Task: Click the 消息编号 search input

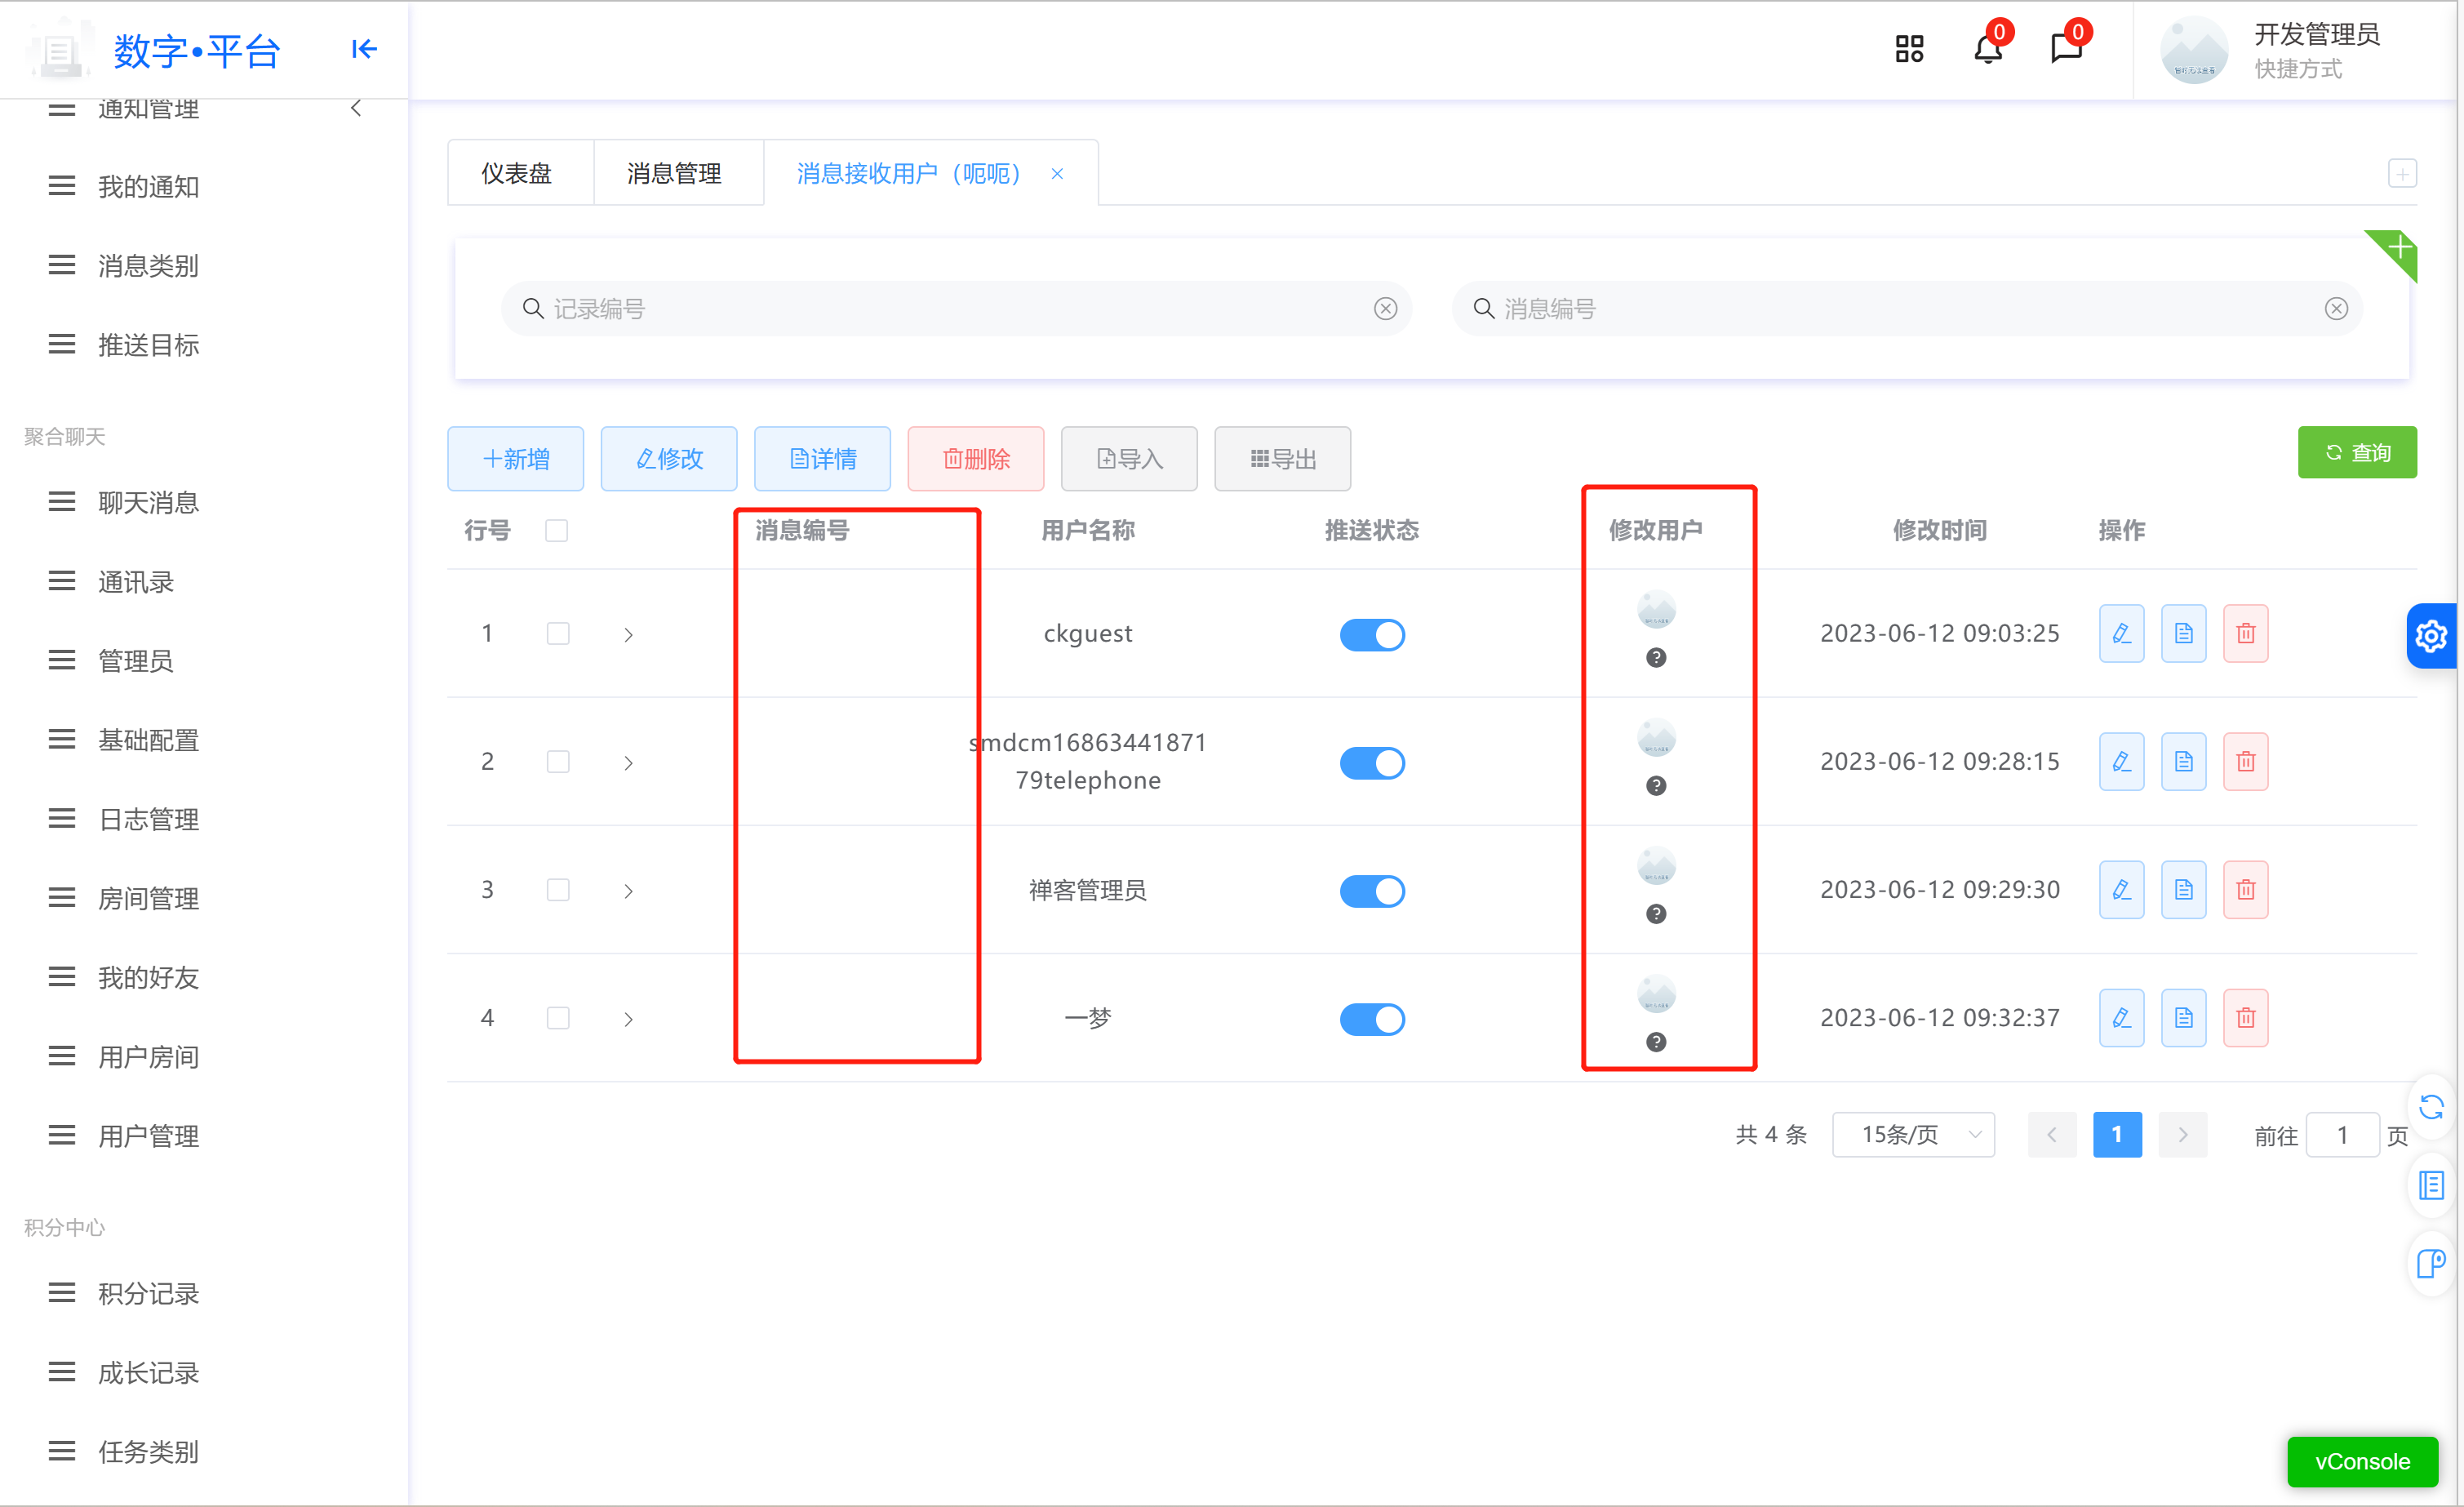Action: point(1907,309)
